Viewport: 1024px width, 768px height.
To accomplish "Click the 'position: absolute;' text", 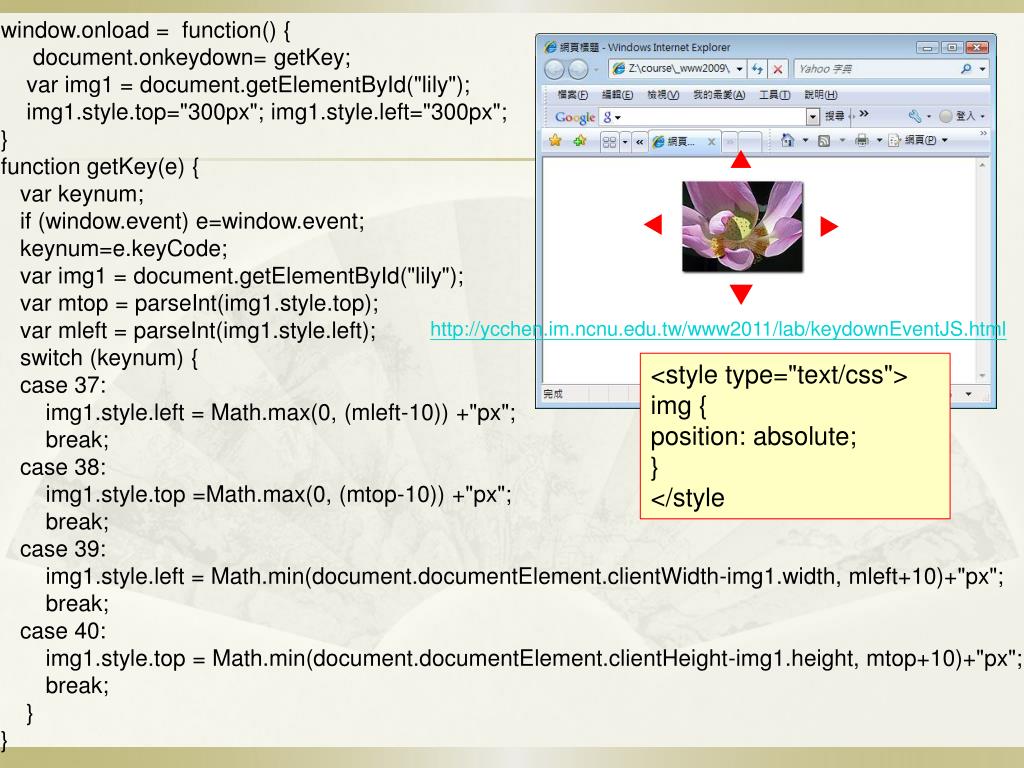I will pyautogui.click(x=754, y=436).
